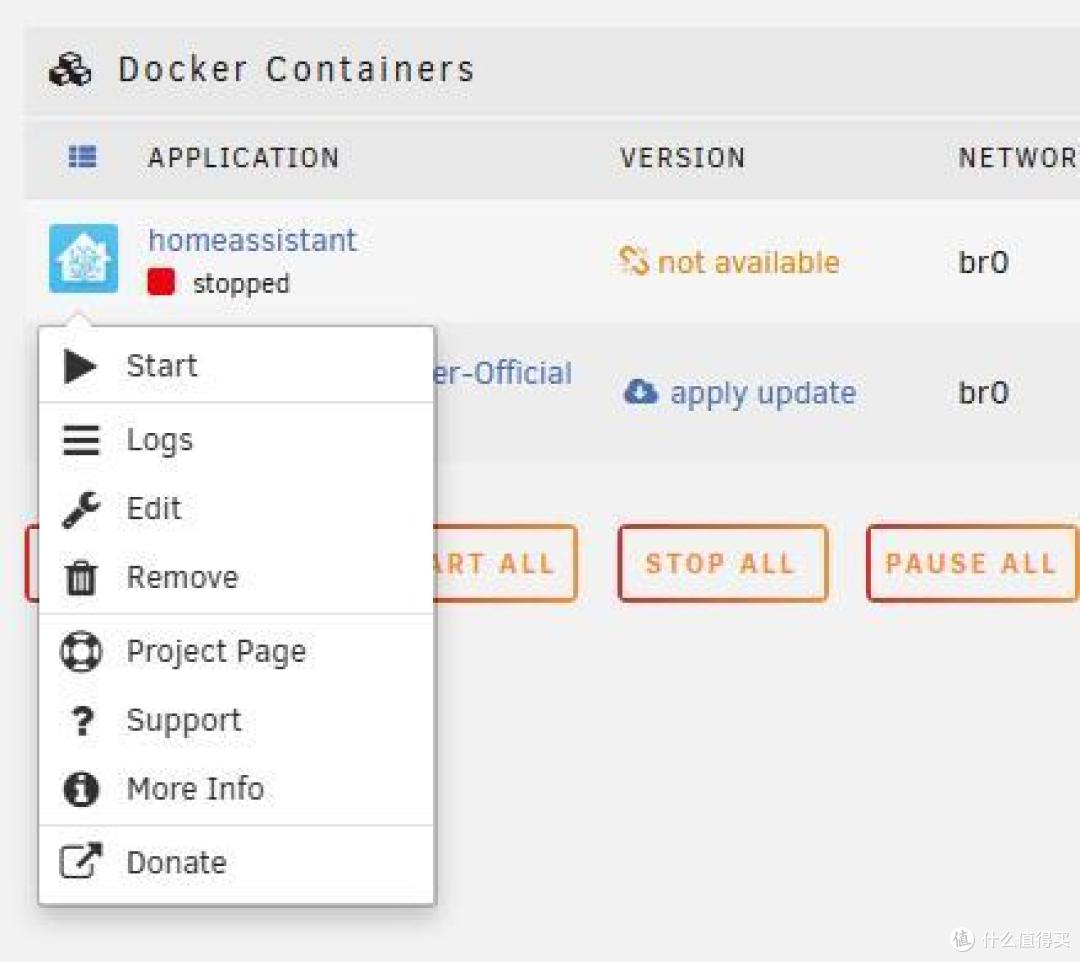The image size is (1080, 962).
Task: Toggle the list view icon beside APPLICATION
Action: pyautogui.click(x=82, y=157)
